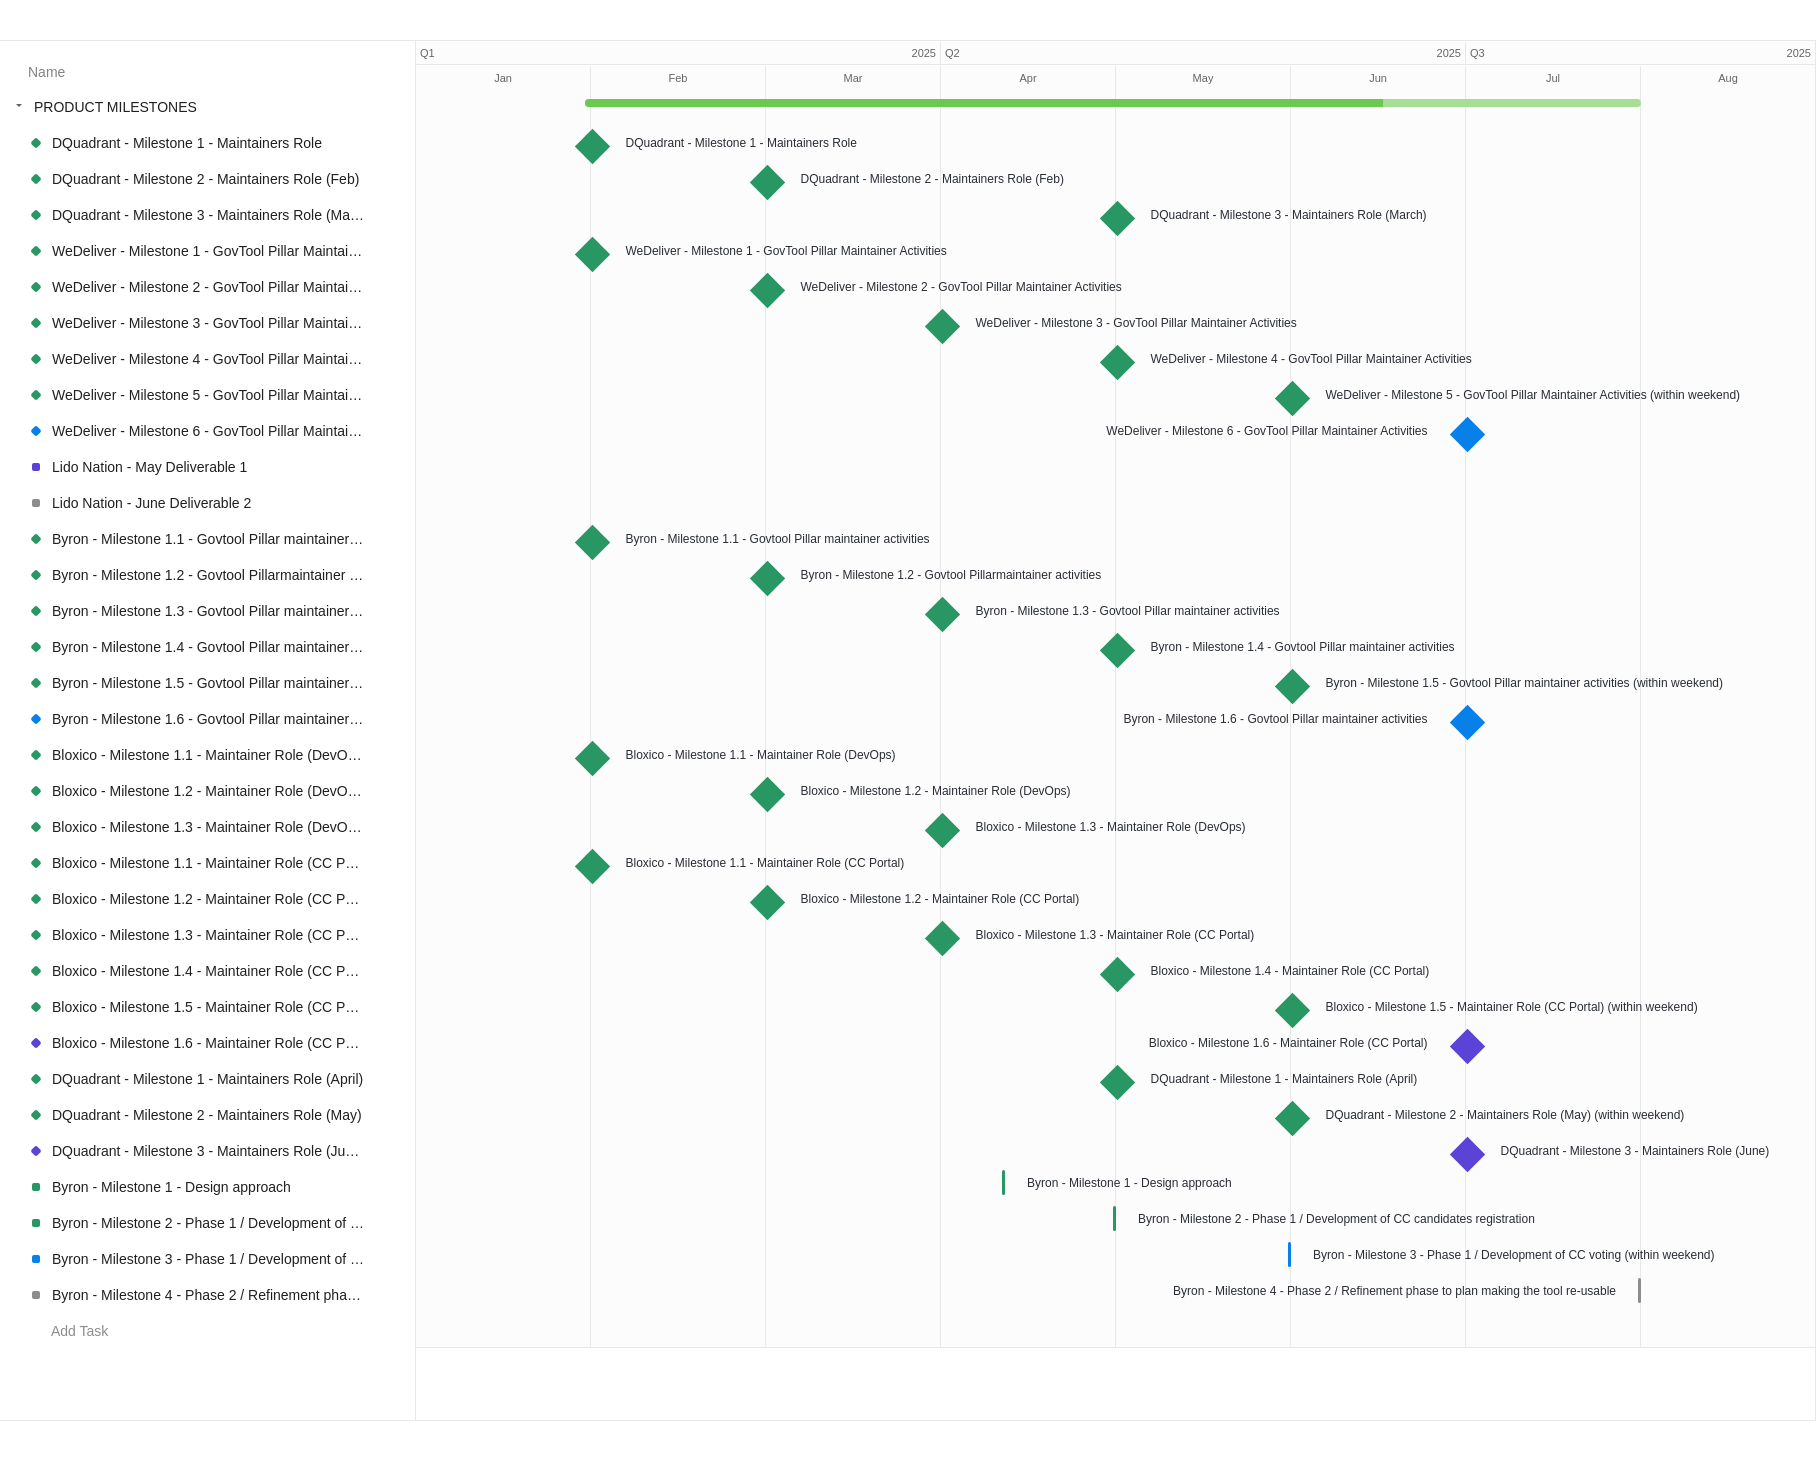Collapse the PRODUCT MILESTONES group
Image resolution: width=1816 pixels, height=1461 pixels.
(19, 106)
